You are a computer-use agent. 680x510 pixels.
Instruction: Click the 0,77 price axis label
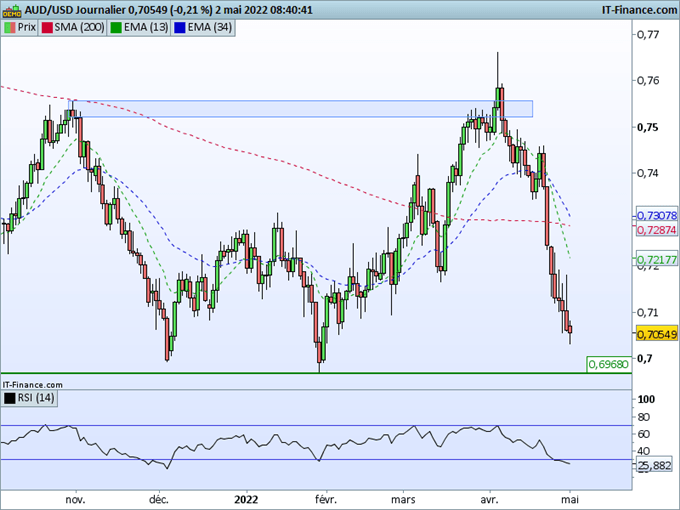(x=647, y=34)
